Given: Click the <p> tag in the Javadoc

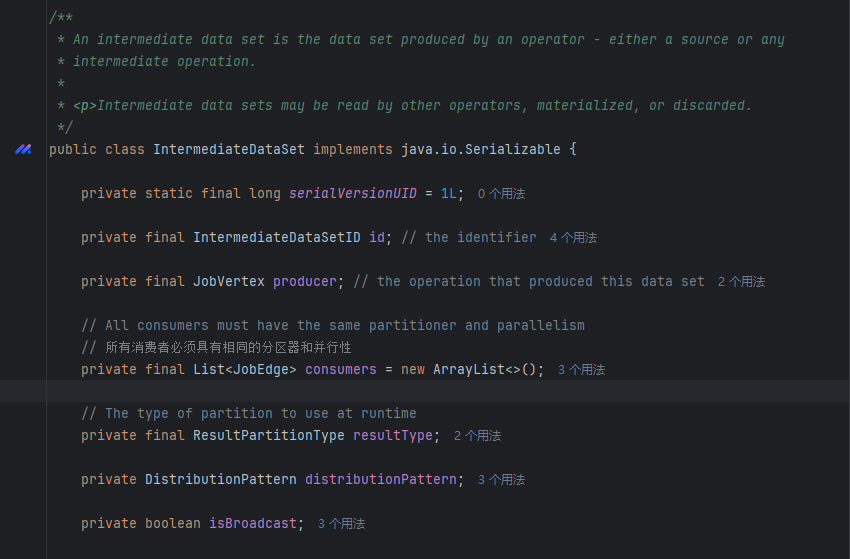Looking at the screenshot, I should pos(85,105).
